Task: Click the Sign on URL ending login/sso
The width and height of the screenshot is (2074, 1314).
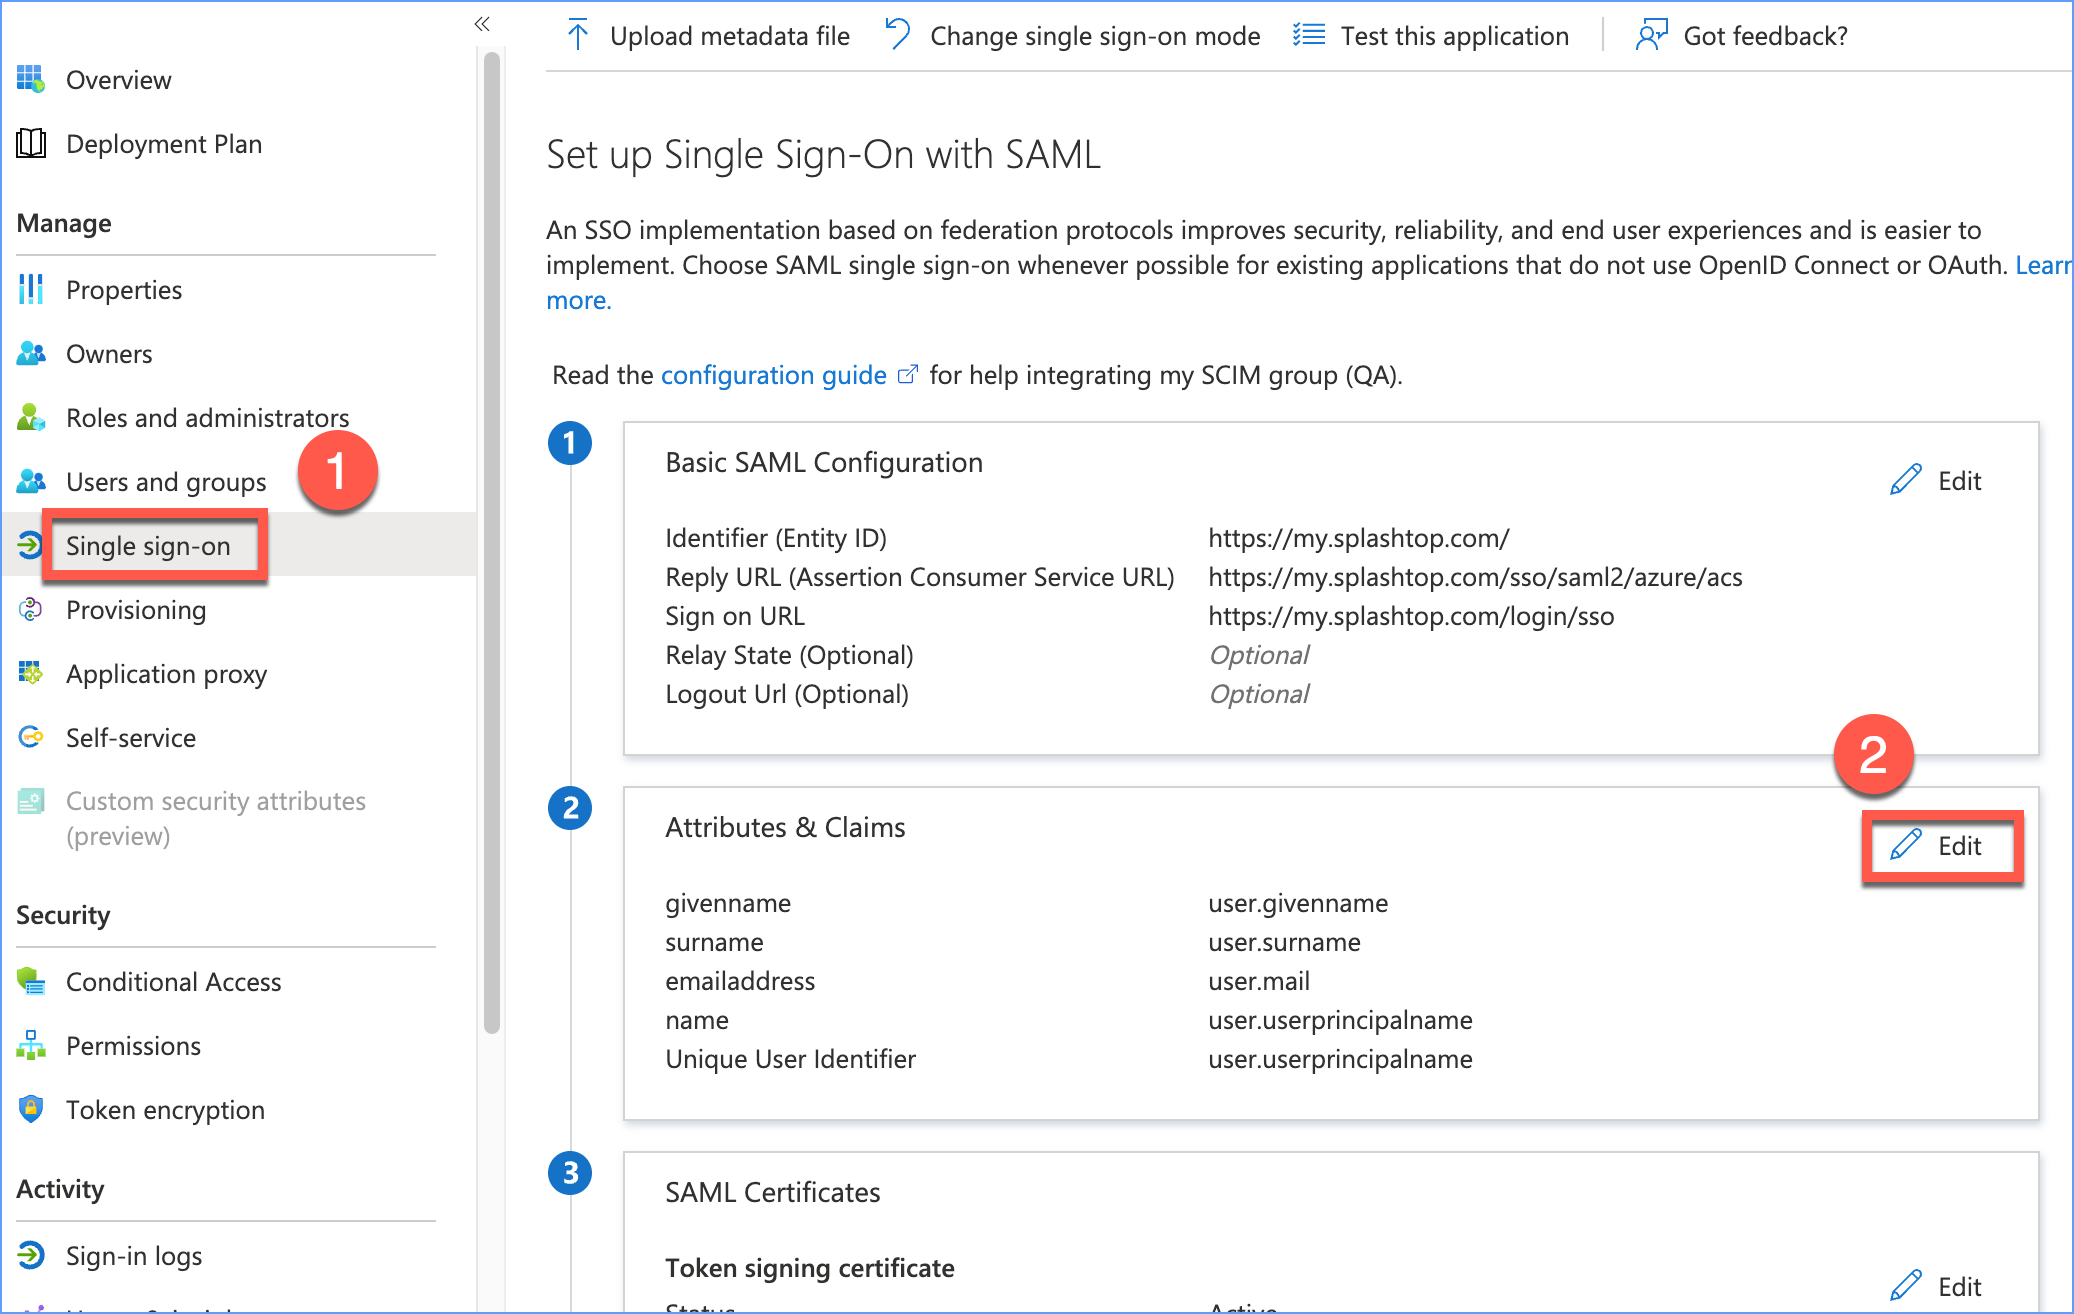Action: point(1411,616)
